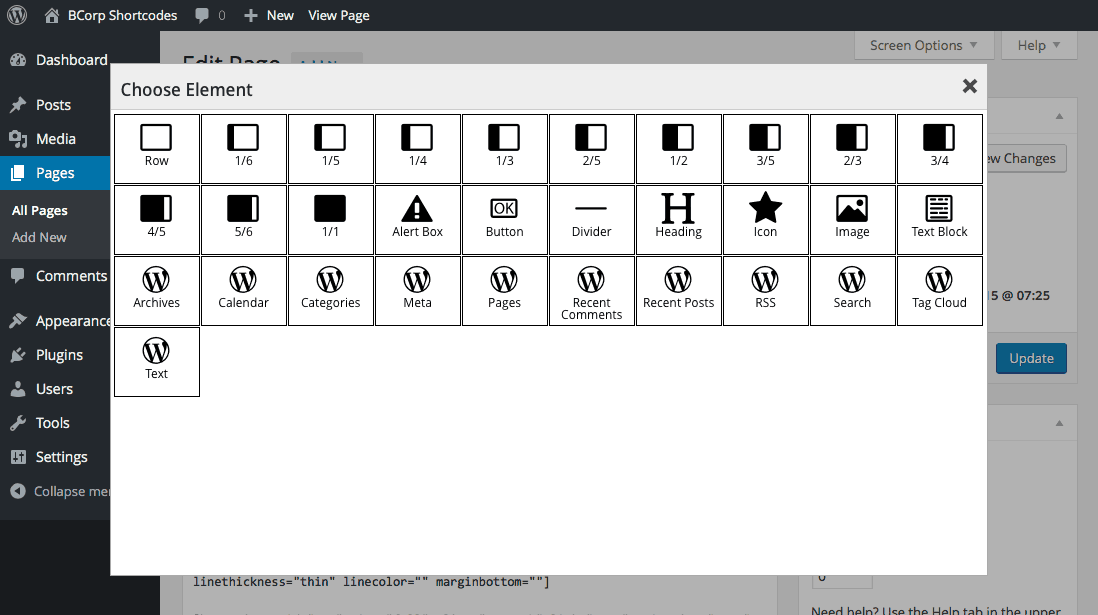The height and width of the screenshot is (615, 1098).
Task: Insert the Calendar widget
Action: 244,290
